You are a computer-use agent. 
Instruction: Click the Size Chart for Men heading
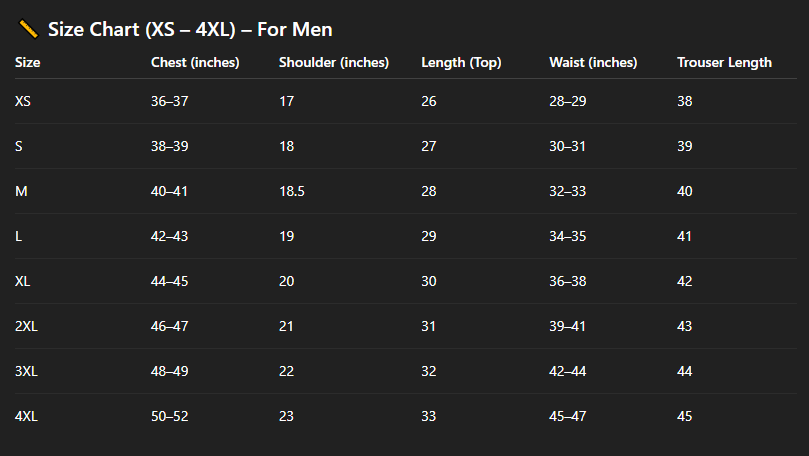[x=190, y=29]
